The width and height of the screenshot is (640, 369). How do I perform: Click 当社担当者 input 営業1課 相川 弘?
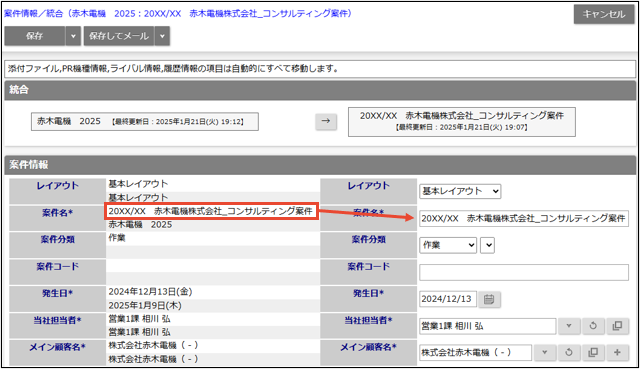coord(487,326)
